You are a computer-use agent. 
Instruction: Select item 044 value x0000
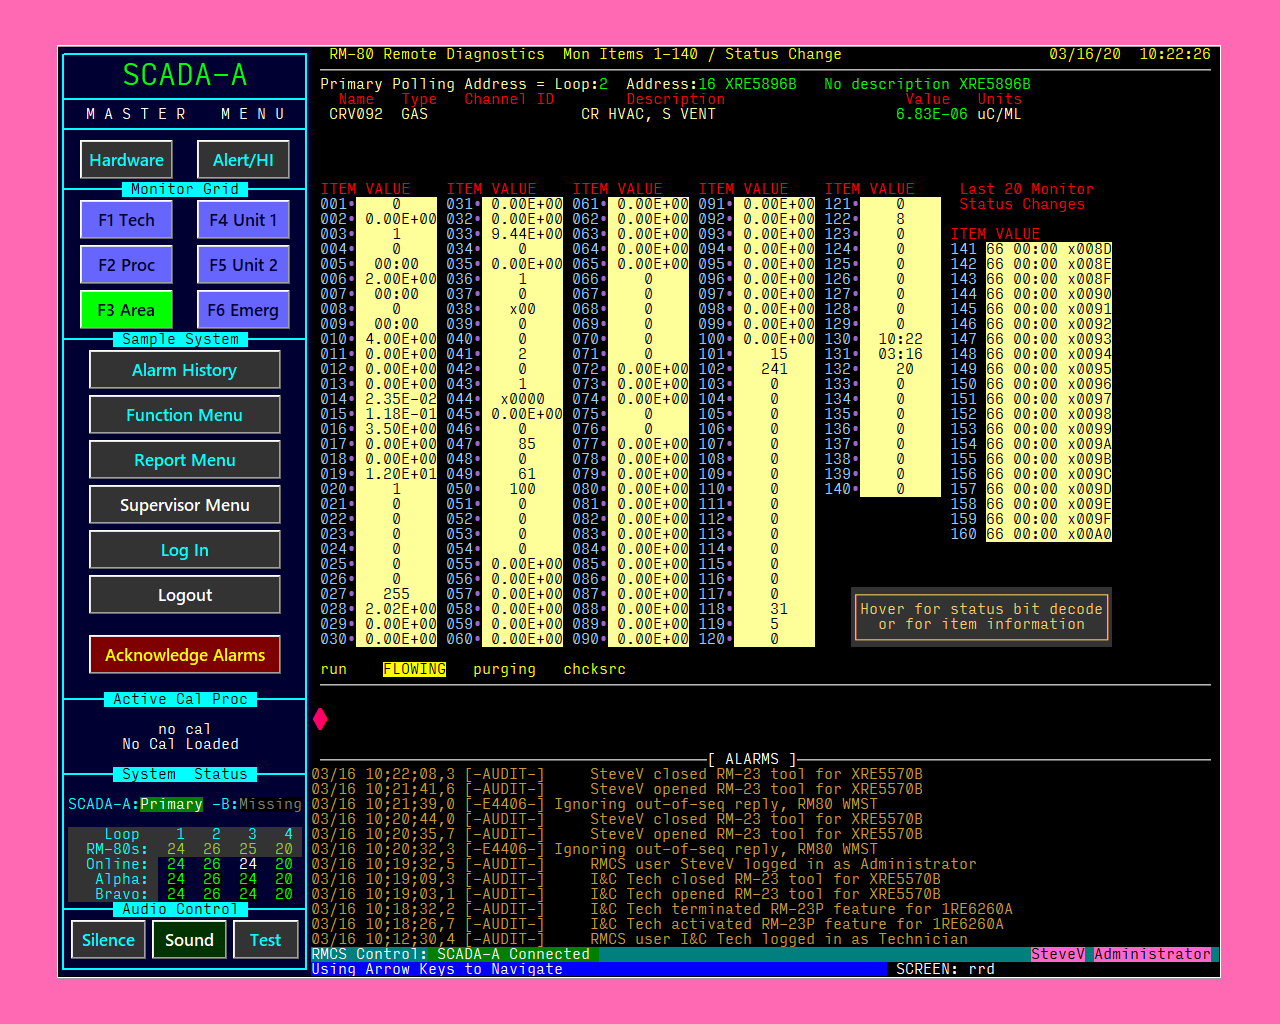click(x=522, y=399)
